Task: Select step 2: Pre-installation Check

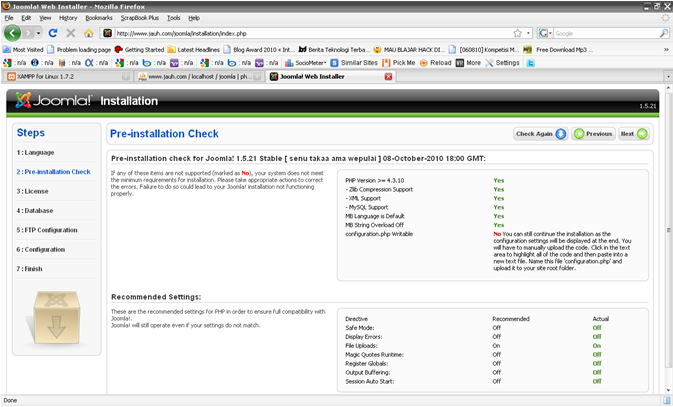Action: click(54, 172)
